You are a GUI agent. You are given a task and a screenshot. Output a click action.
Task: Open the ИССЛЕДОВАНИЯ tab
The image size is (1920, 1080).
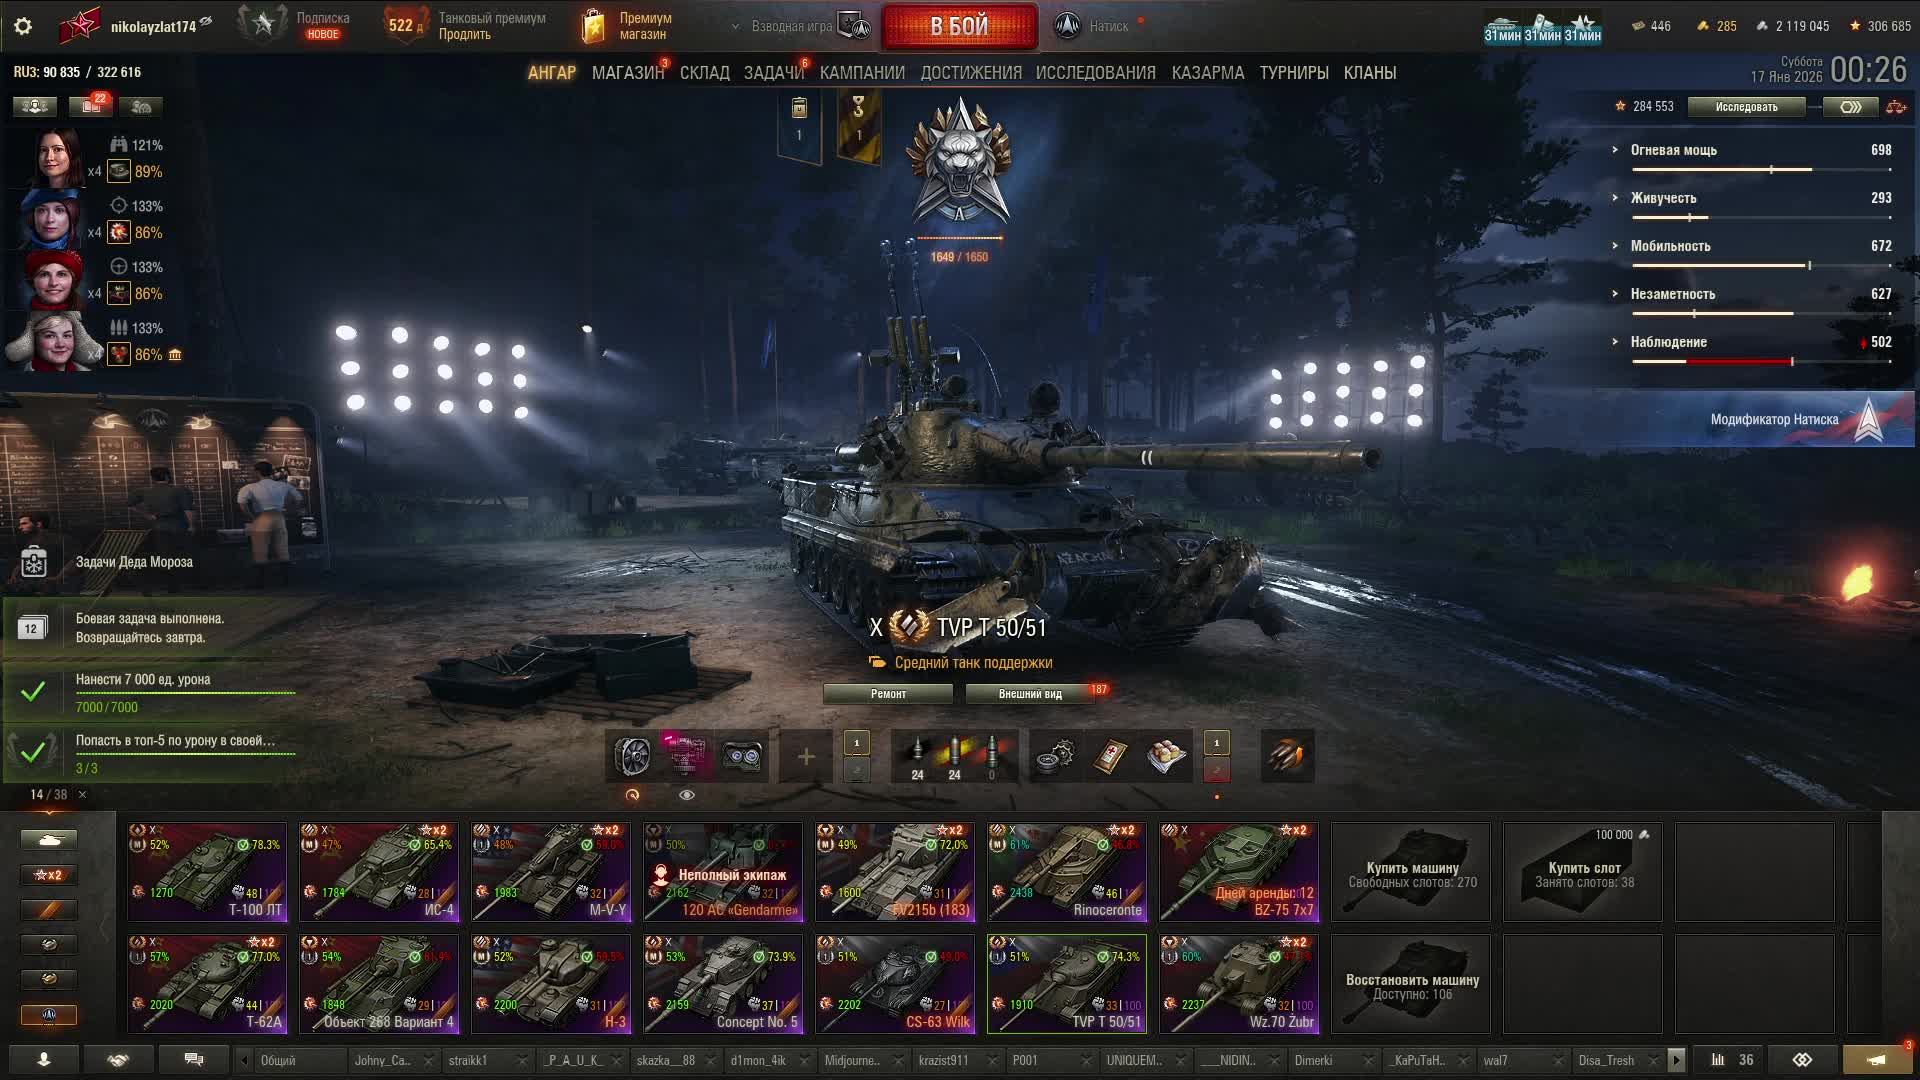pos(1095,73)
